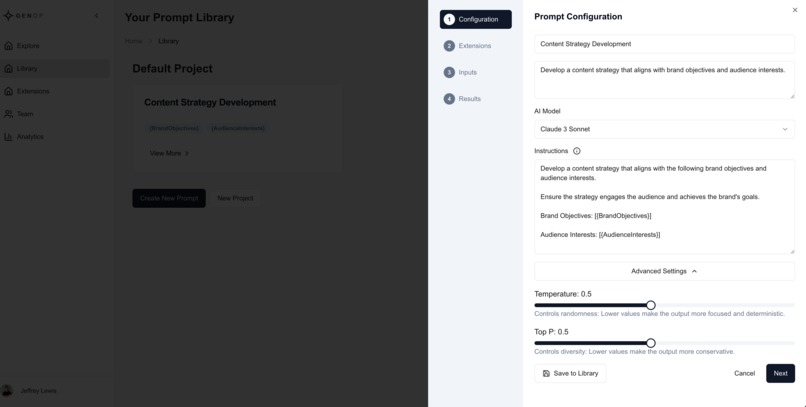Screen dimensions: 806x407
Task: Click the Jeffrey Lewis user avatar
Action: pyautogui.click(x=7, y=391)
